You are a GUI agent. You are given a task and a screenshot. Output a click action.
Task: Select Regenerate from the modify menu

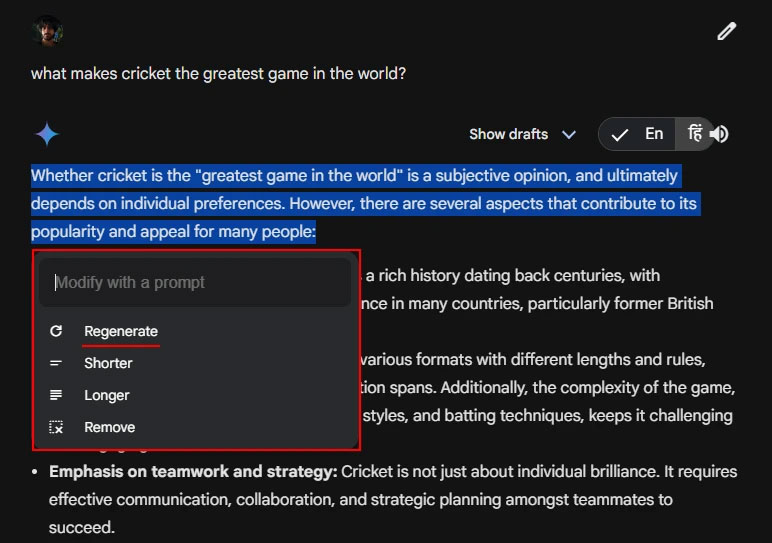[121, 331]
